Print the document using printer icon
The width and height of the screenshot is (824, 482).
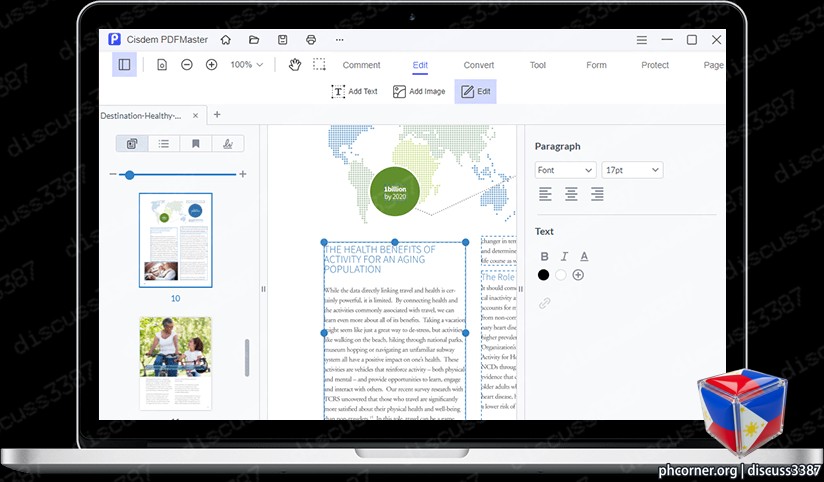(311, 39)
